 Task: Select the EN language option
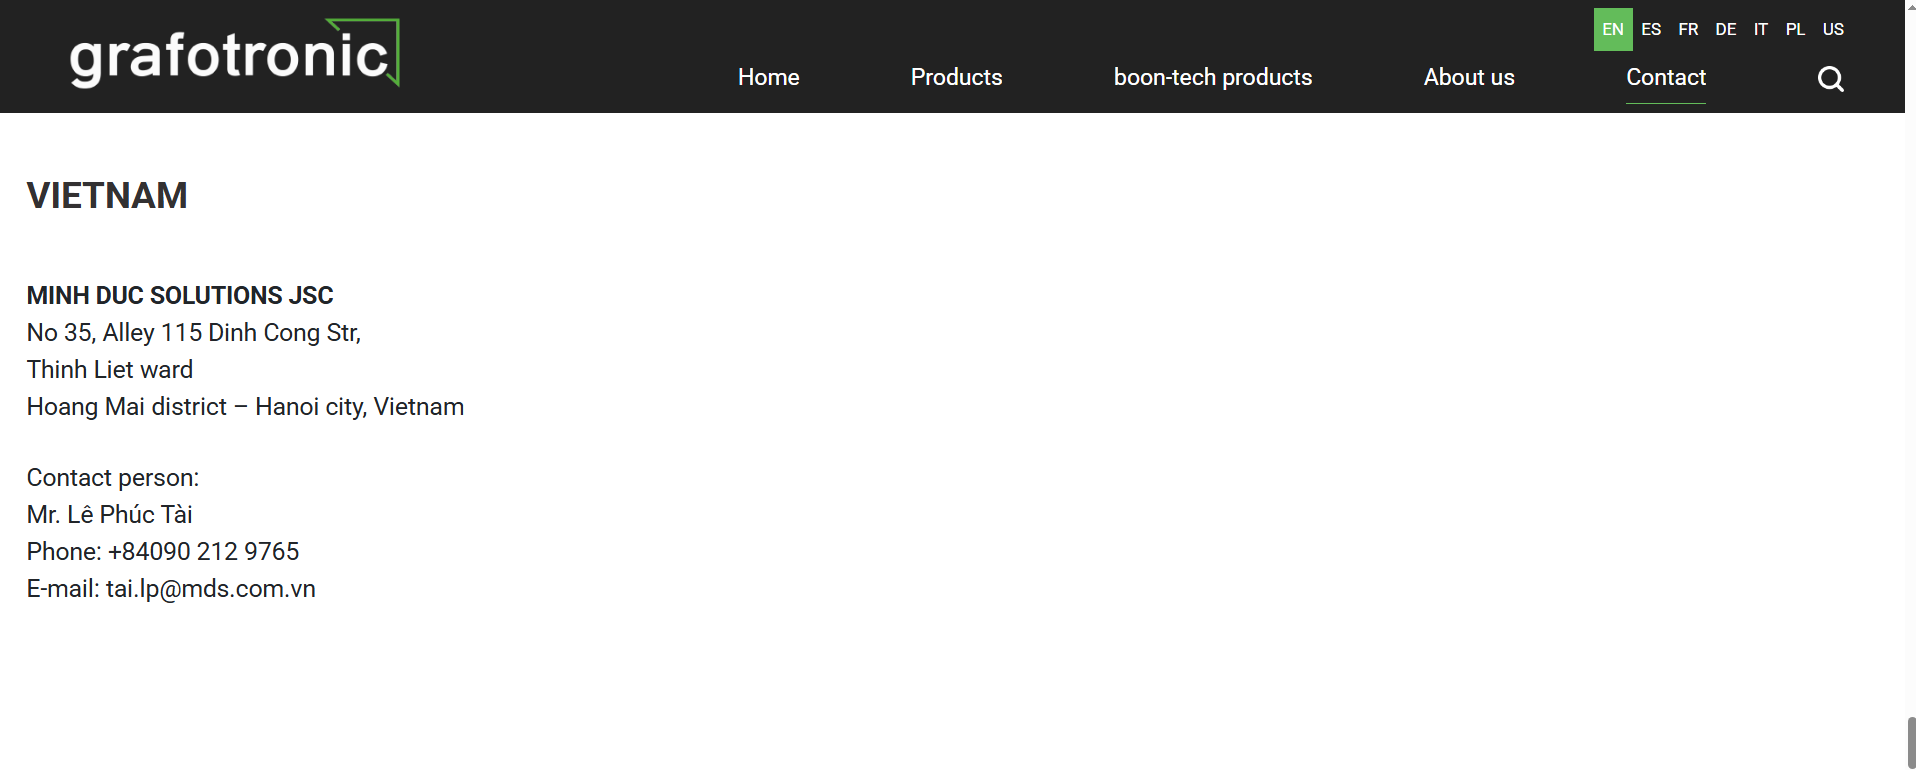tap(1612, 29)
